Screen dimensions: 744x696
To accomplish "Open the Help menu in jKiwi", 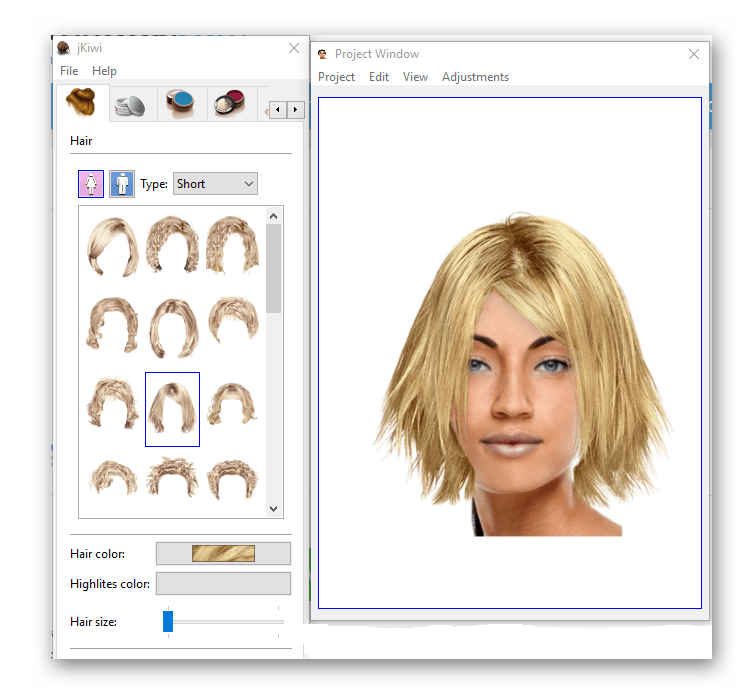I will coord(104,71).
